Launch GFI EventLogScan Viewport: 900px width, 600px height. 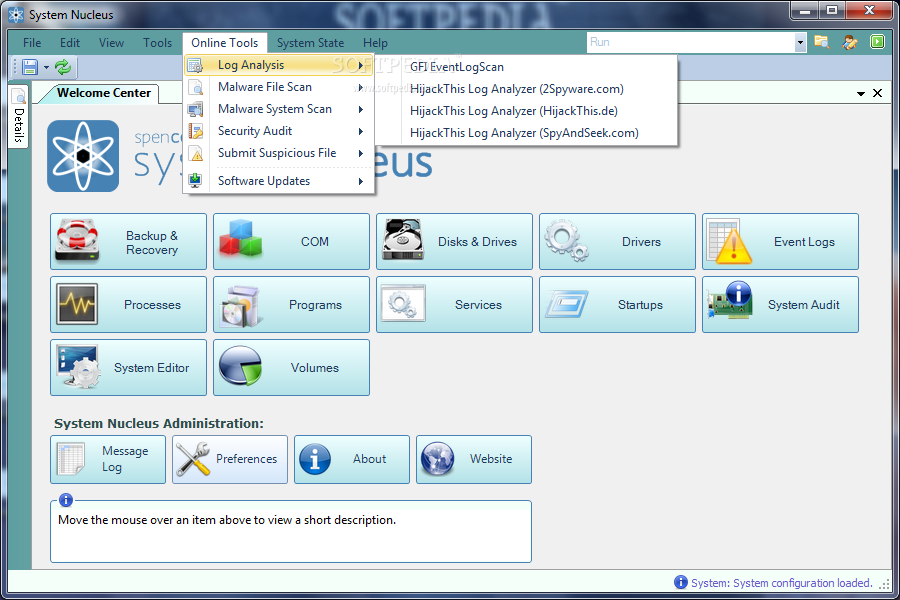457,67
